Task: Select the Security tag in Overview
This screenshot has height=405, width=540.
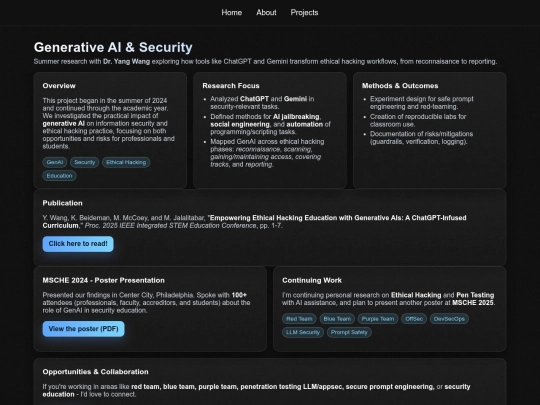Action: pyautogui.click(x=84, y=162)
